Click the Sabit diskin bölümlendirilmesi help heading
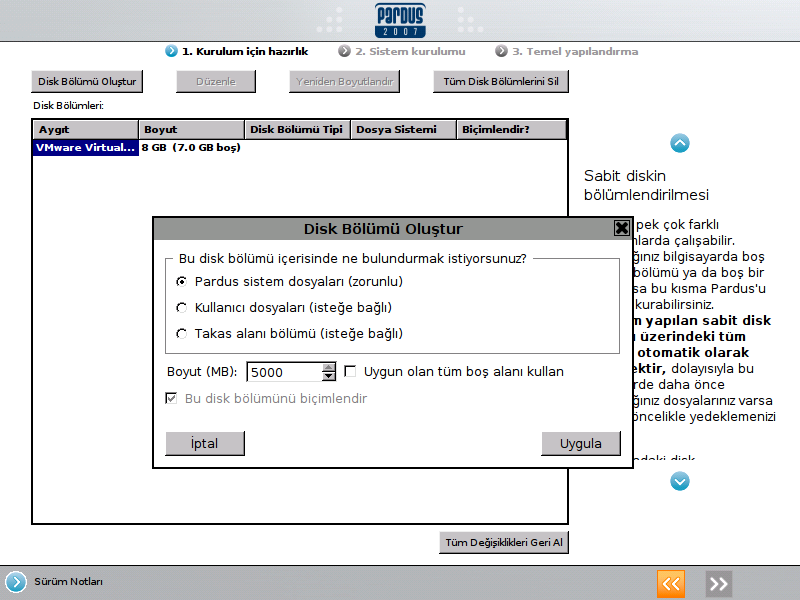Screen dimensions: 800x600 pos(646,185)
